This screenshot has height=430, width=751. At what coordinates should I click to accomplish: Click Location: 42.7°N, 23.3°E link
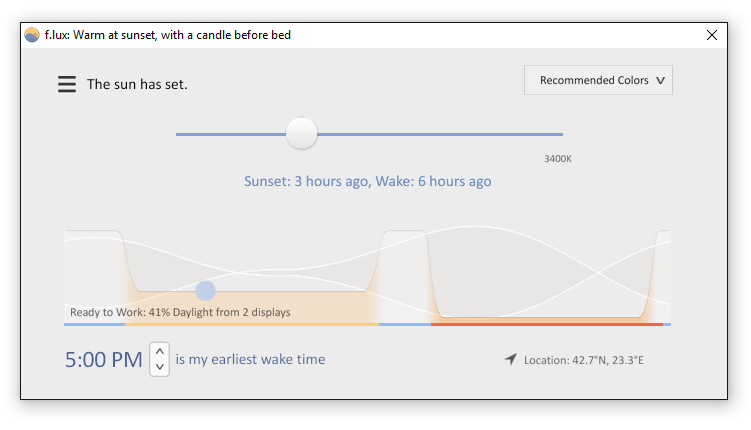pos(583,360)
